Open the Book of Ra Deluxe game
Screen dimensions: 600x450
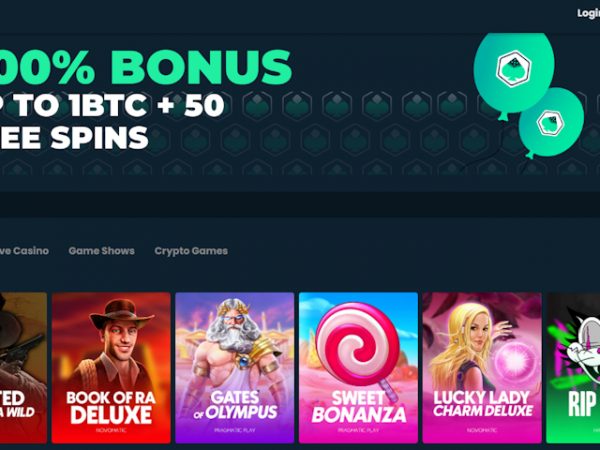pos(111,368)
